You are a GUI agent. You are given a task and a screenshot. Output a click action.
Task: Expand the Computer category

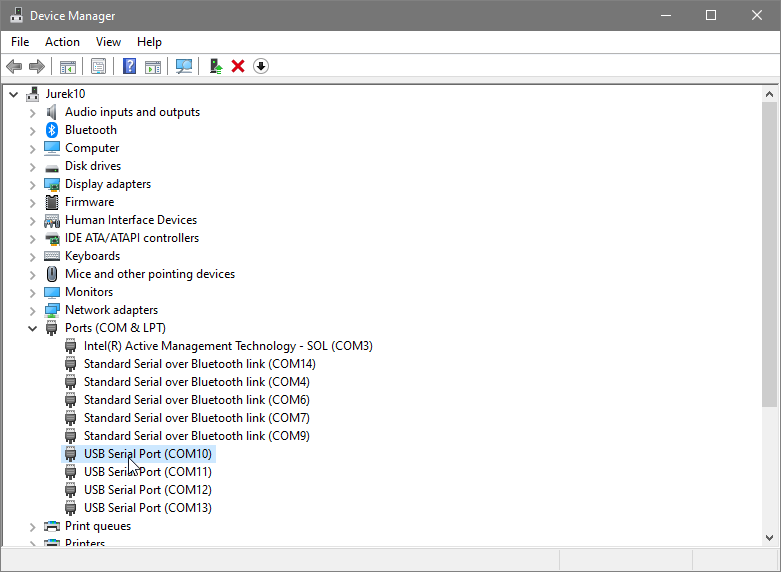(x=33, y=149)
